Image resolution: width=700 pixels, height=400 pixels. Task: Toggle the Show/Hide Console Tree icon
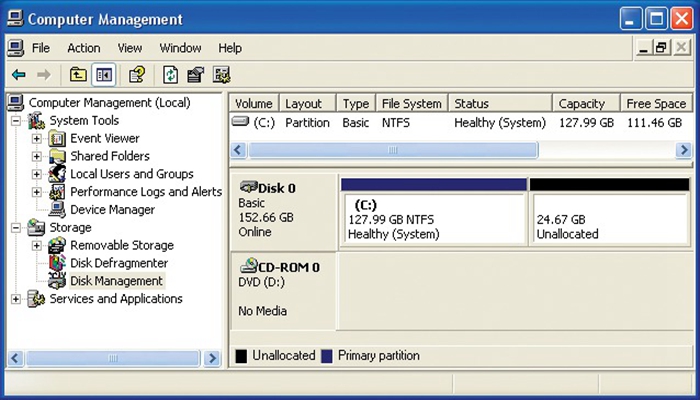pyautogui.click(x=104, y=75)
